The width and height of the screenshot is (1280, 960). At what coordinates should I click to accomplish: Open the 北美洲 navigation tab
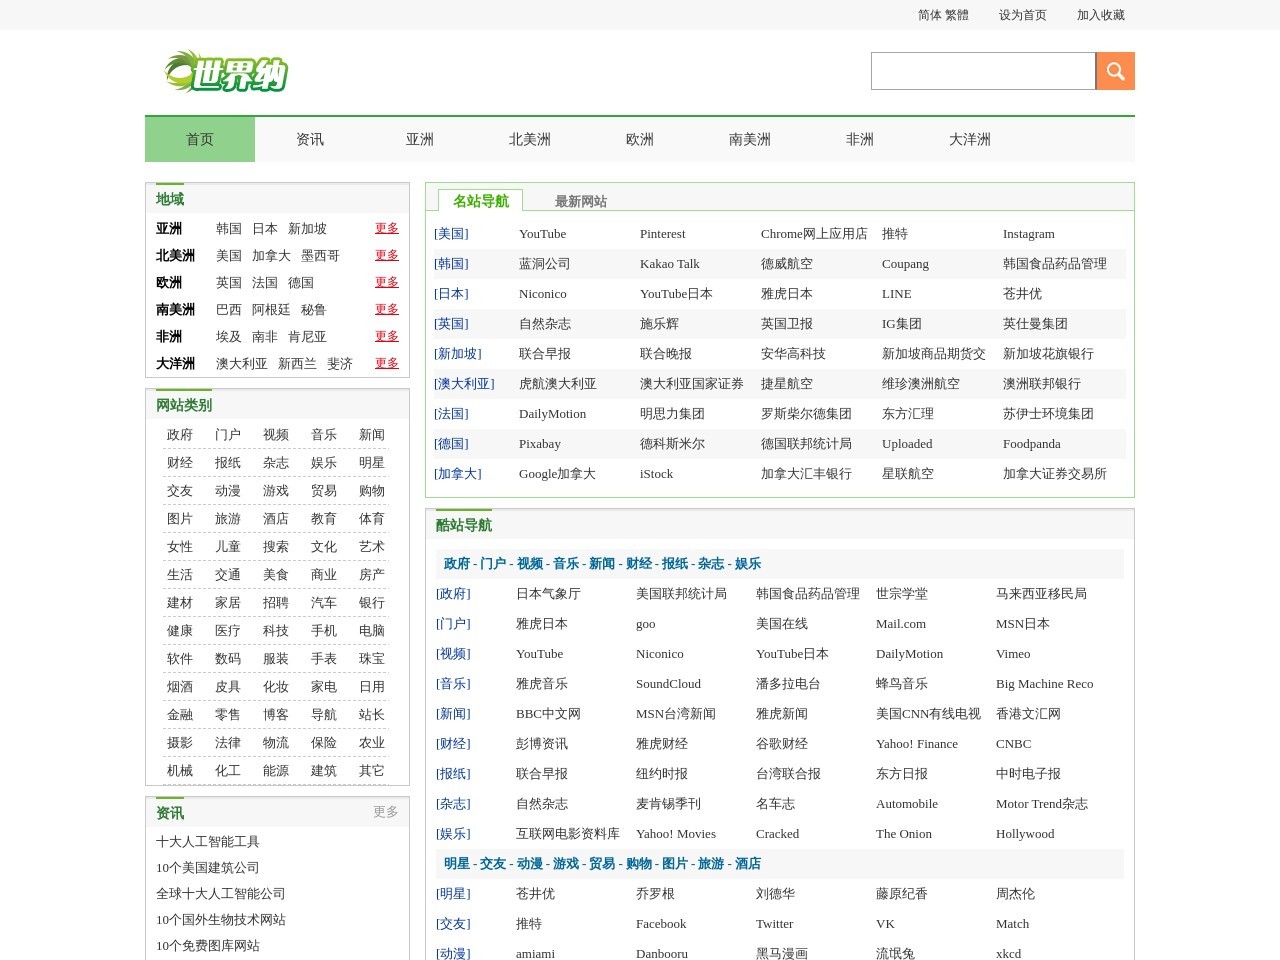[x=530, y=139]
